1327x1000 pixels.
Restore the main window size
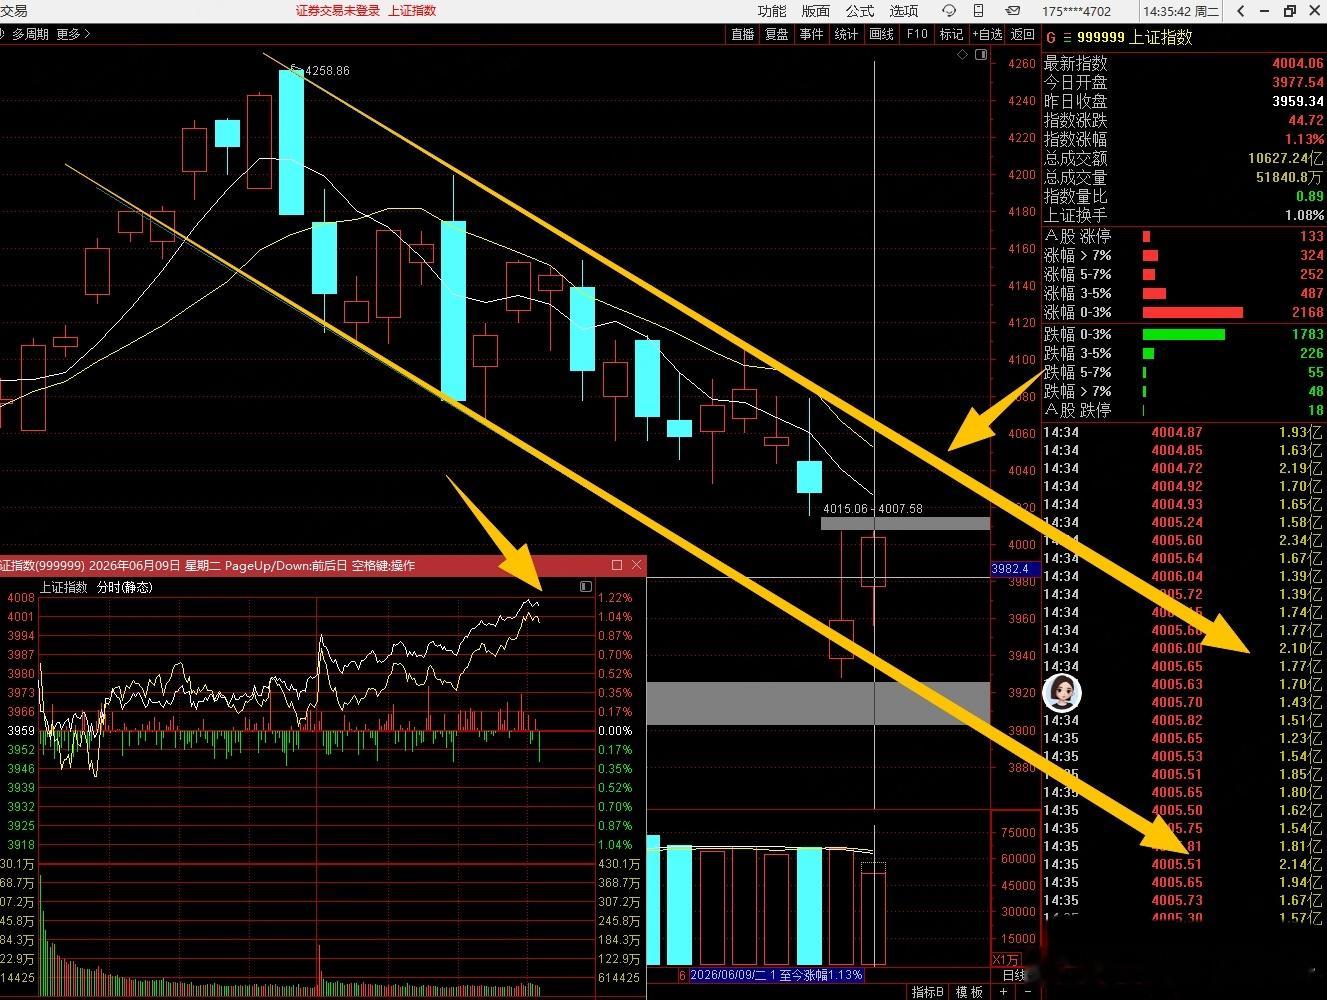point(1290,11)
